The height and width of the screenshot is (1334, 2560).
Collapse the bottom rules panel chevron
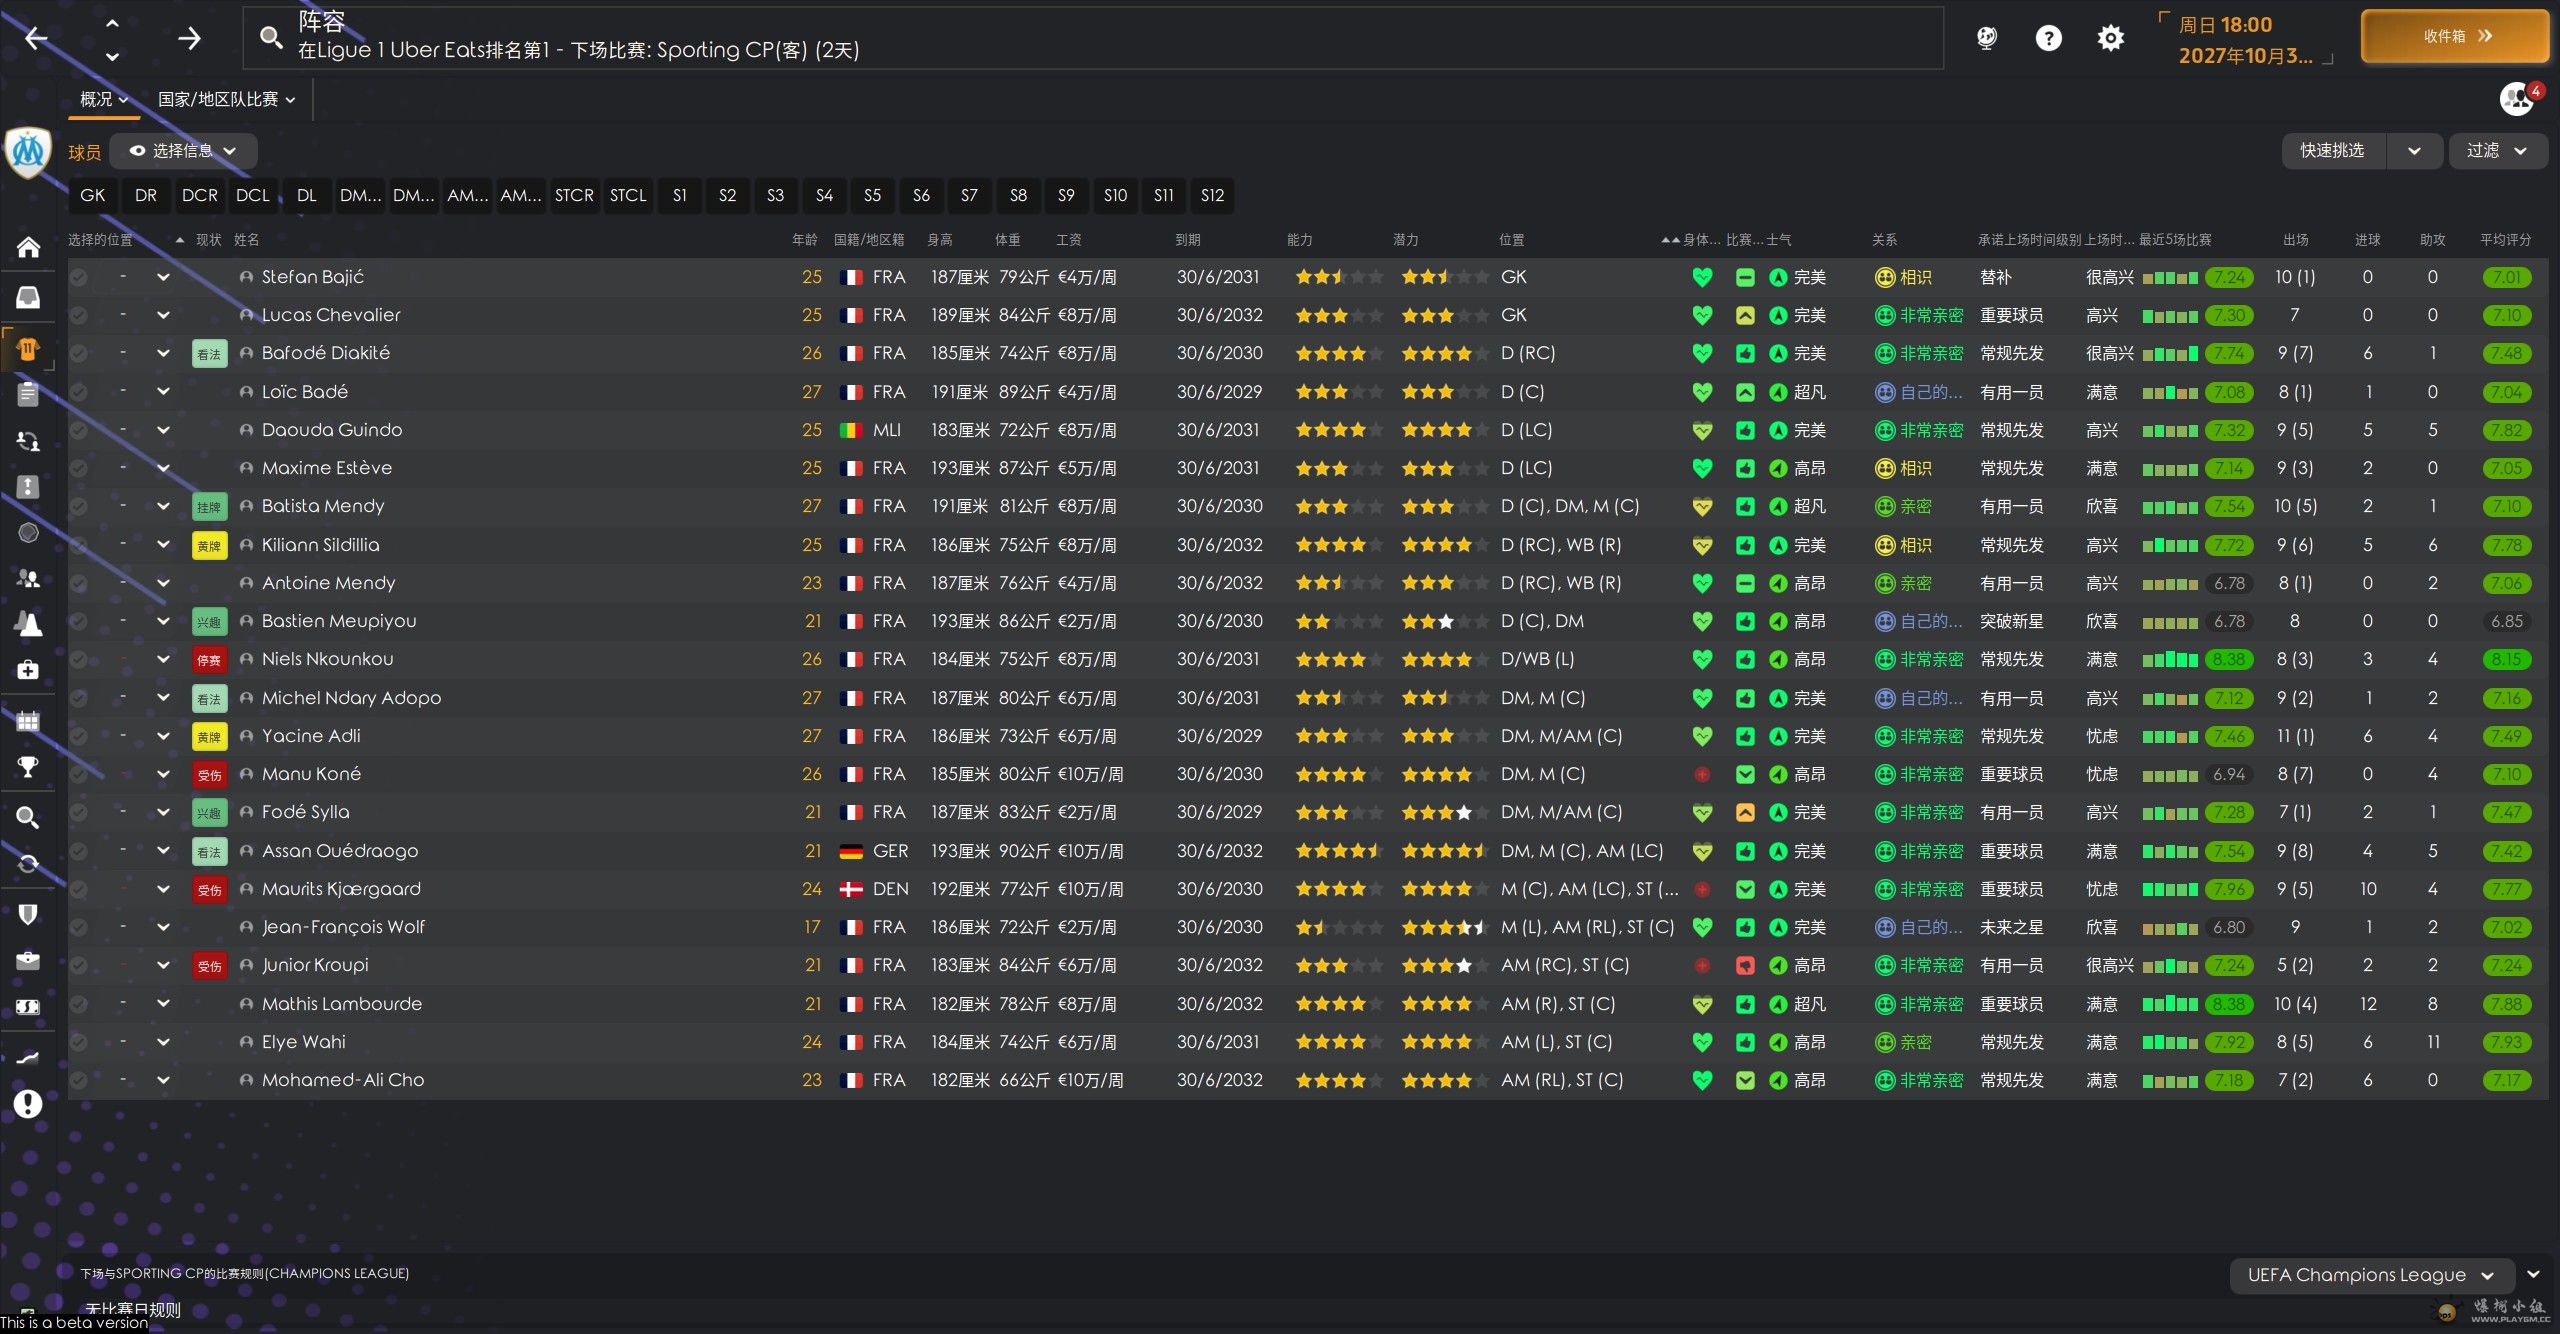click(x=2533, y=1275)
